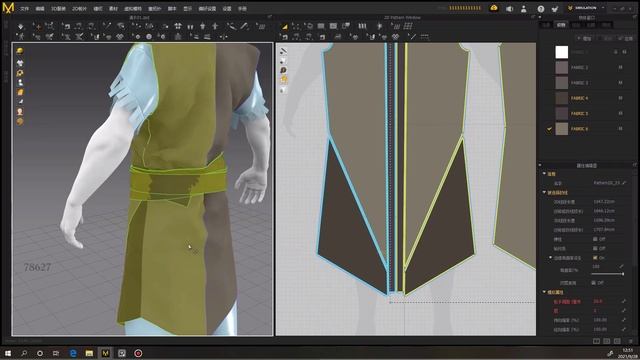
Task: Click the avatar head icon in 3D viewport sidebar
Action: [20, 111]
